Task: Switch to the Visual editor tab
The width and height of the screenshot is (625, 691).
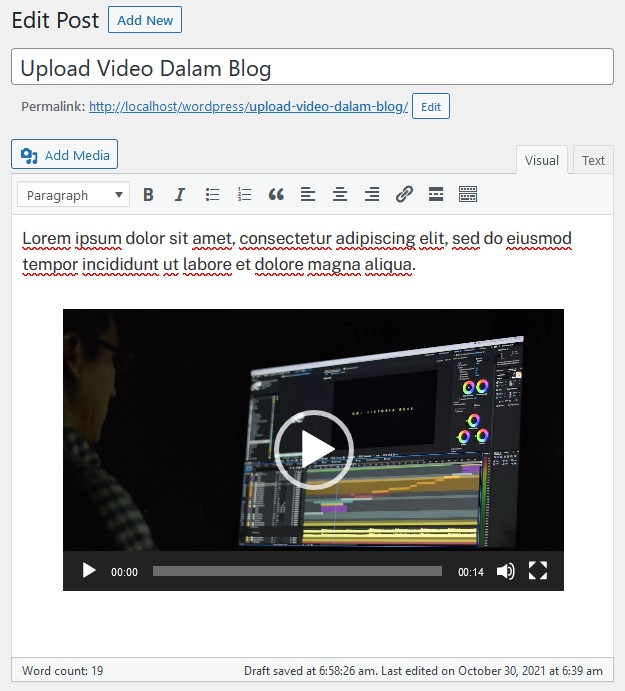Action: (542, 160)
